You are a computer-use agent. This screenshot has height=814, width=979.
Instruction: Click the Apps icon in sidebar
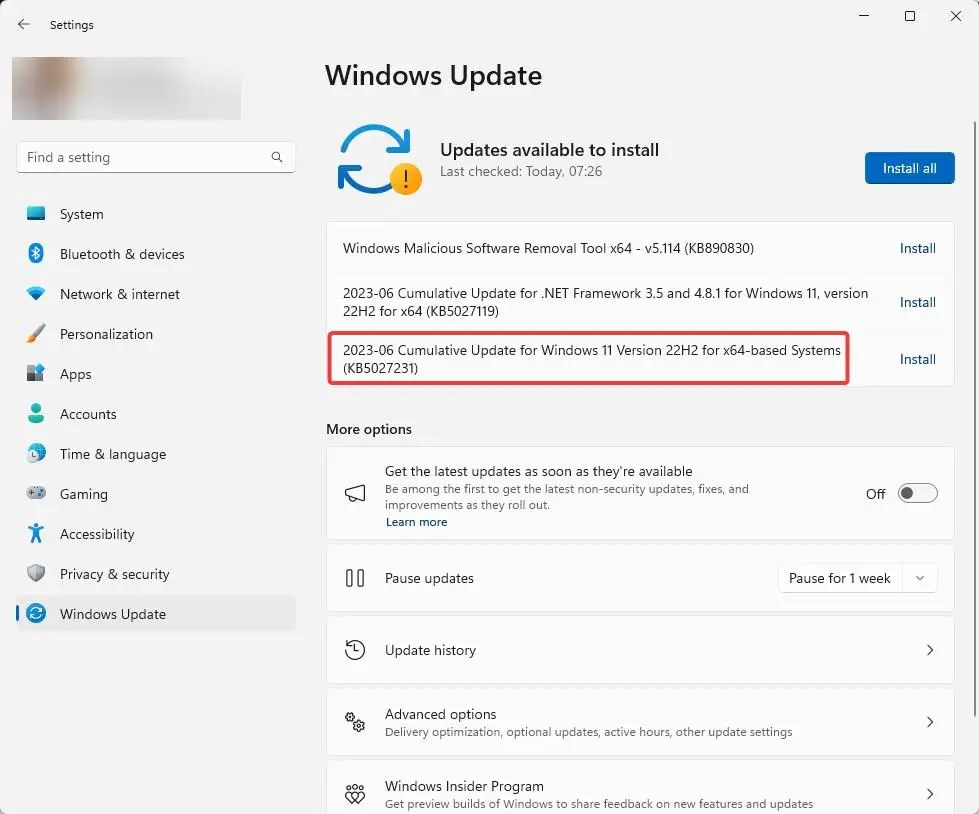36,373
